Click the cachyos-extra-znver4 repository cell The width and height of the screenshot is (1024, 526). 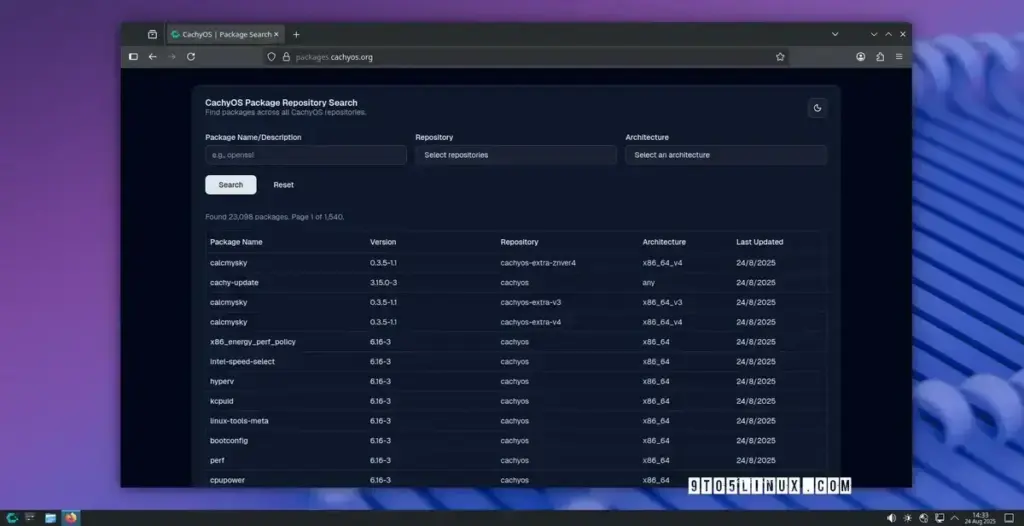(x=538, y=263)
